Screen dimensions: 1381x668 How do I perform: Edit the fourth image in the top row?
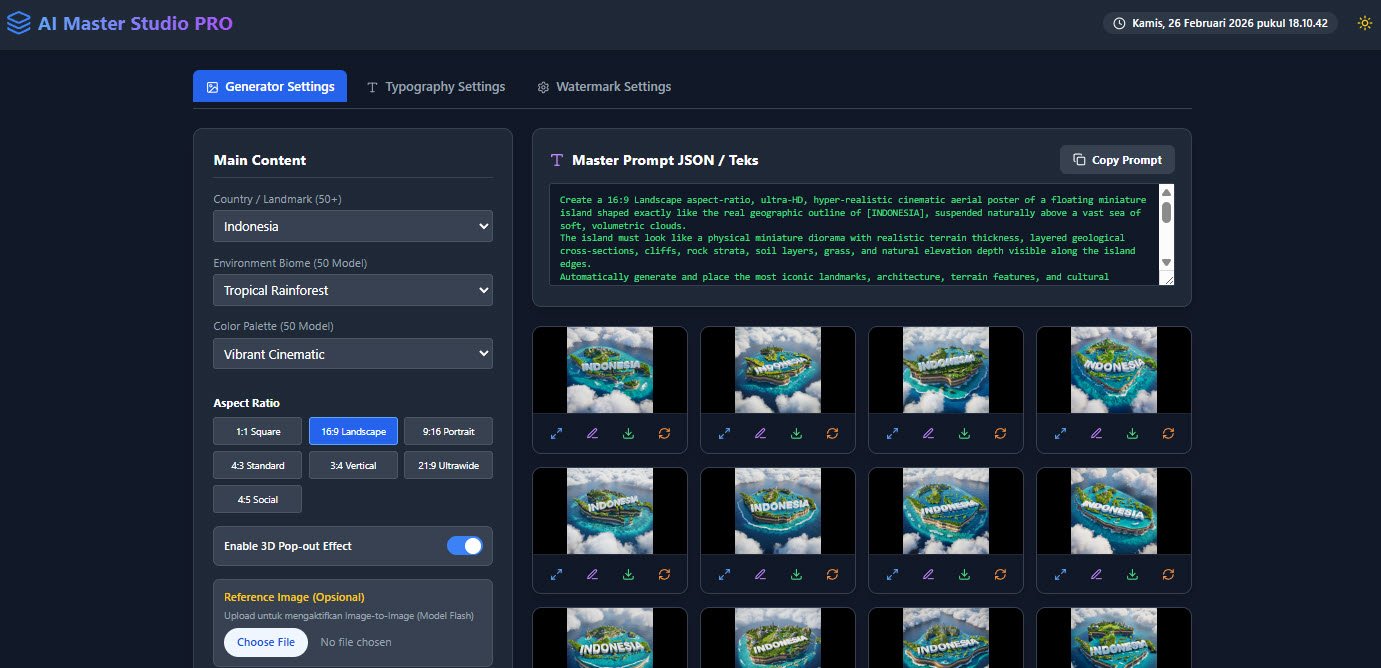pyautogui.click(x=1097, y=433)
